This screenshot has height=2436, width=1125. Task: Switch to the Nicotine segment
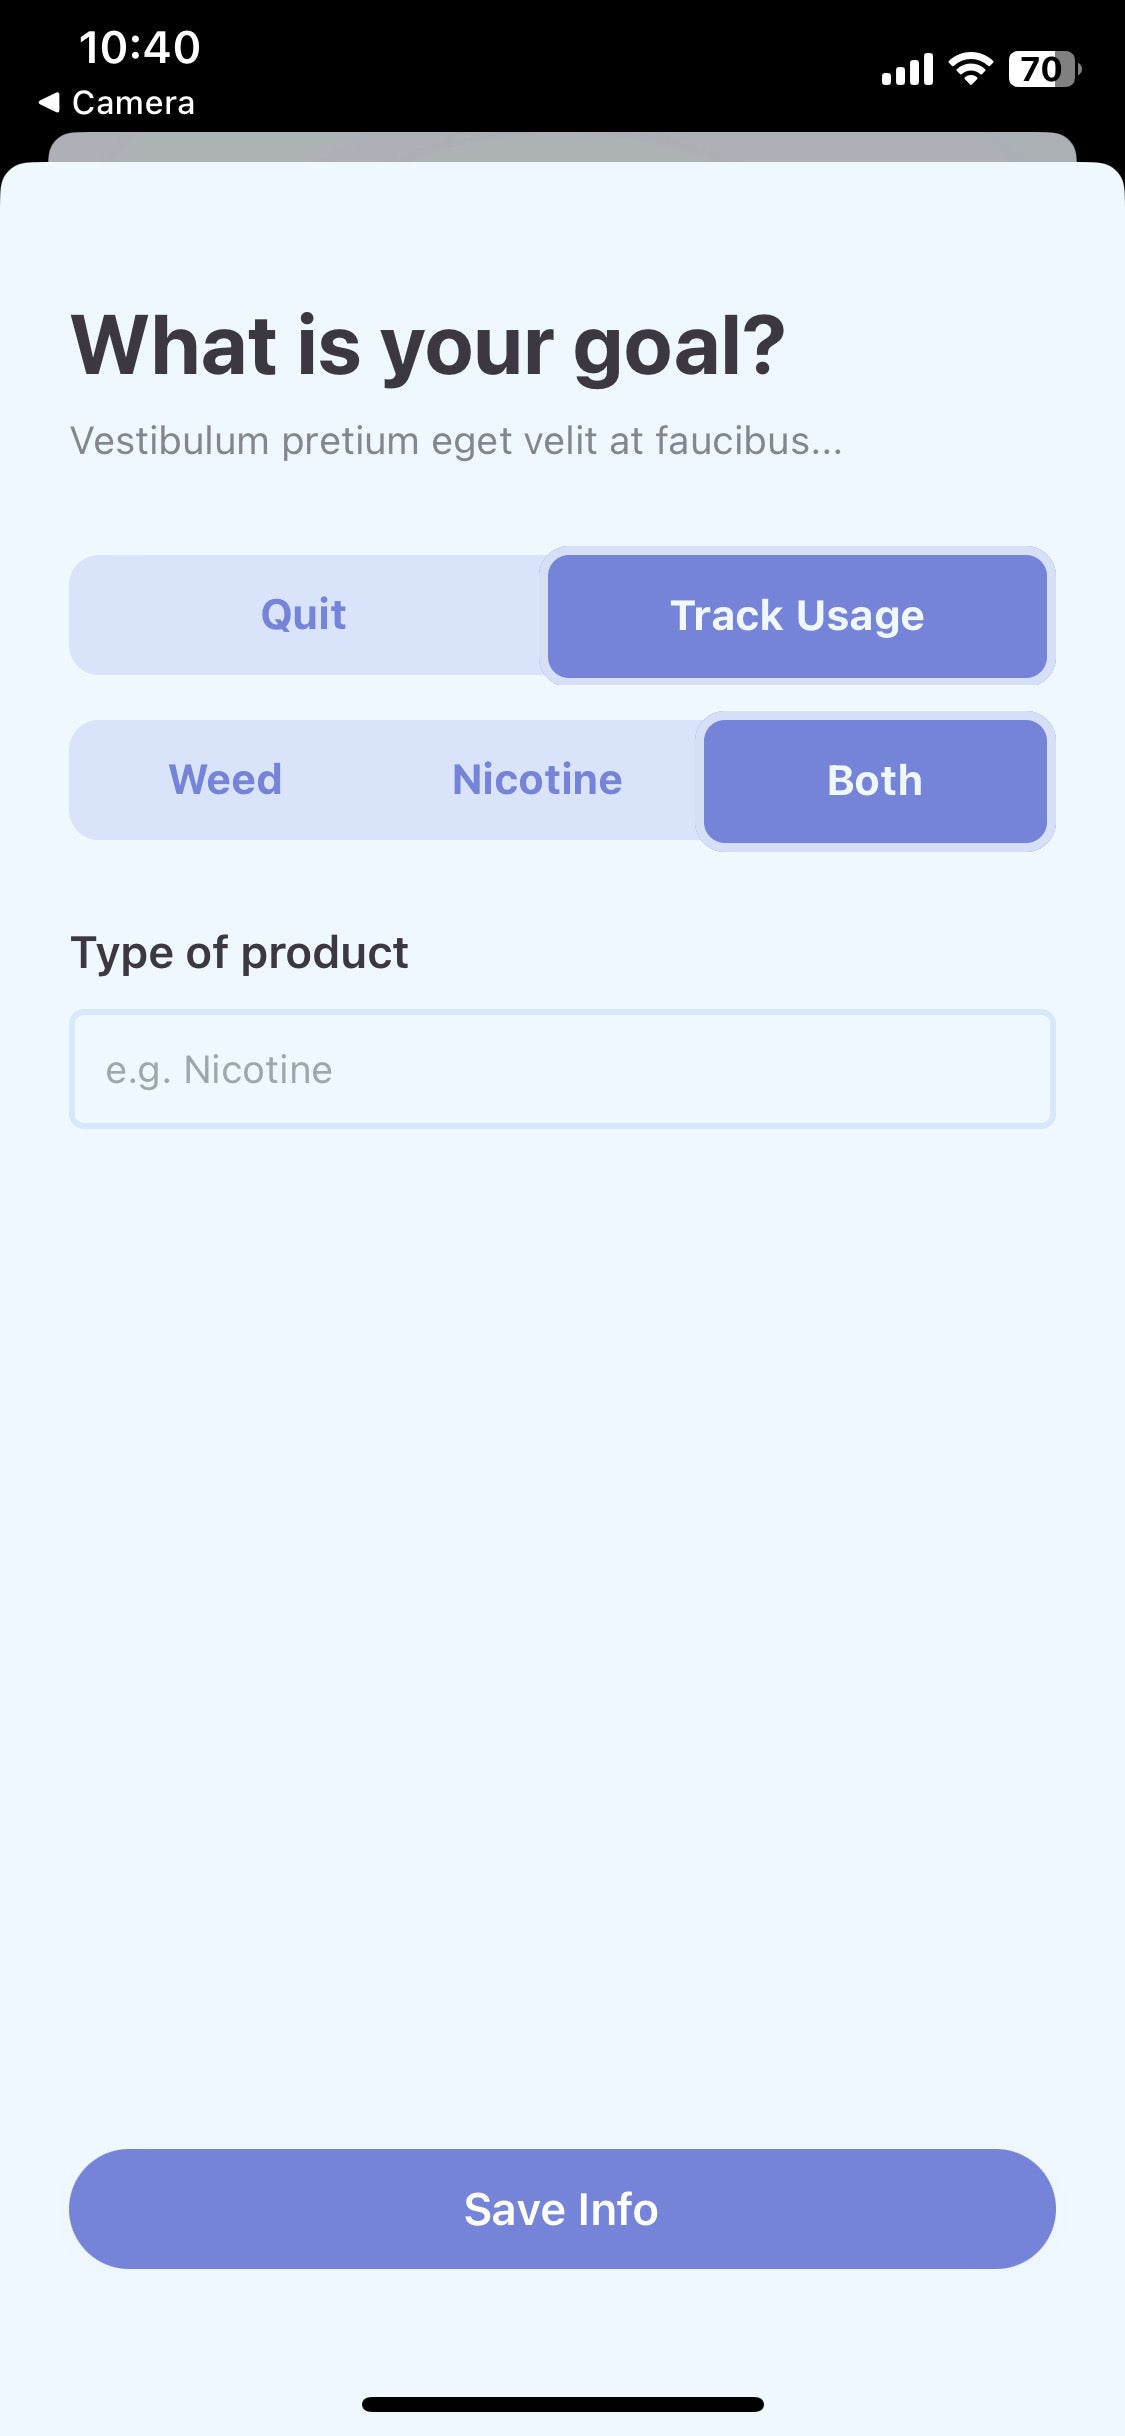(x=537, y=780)
